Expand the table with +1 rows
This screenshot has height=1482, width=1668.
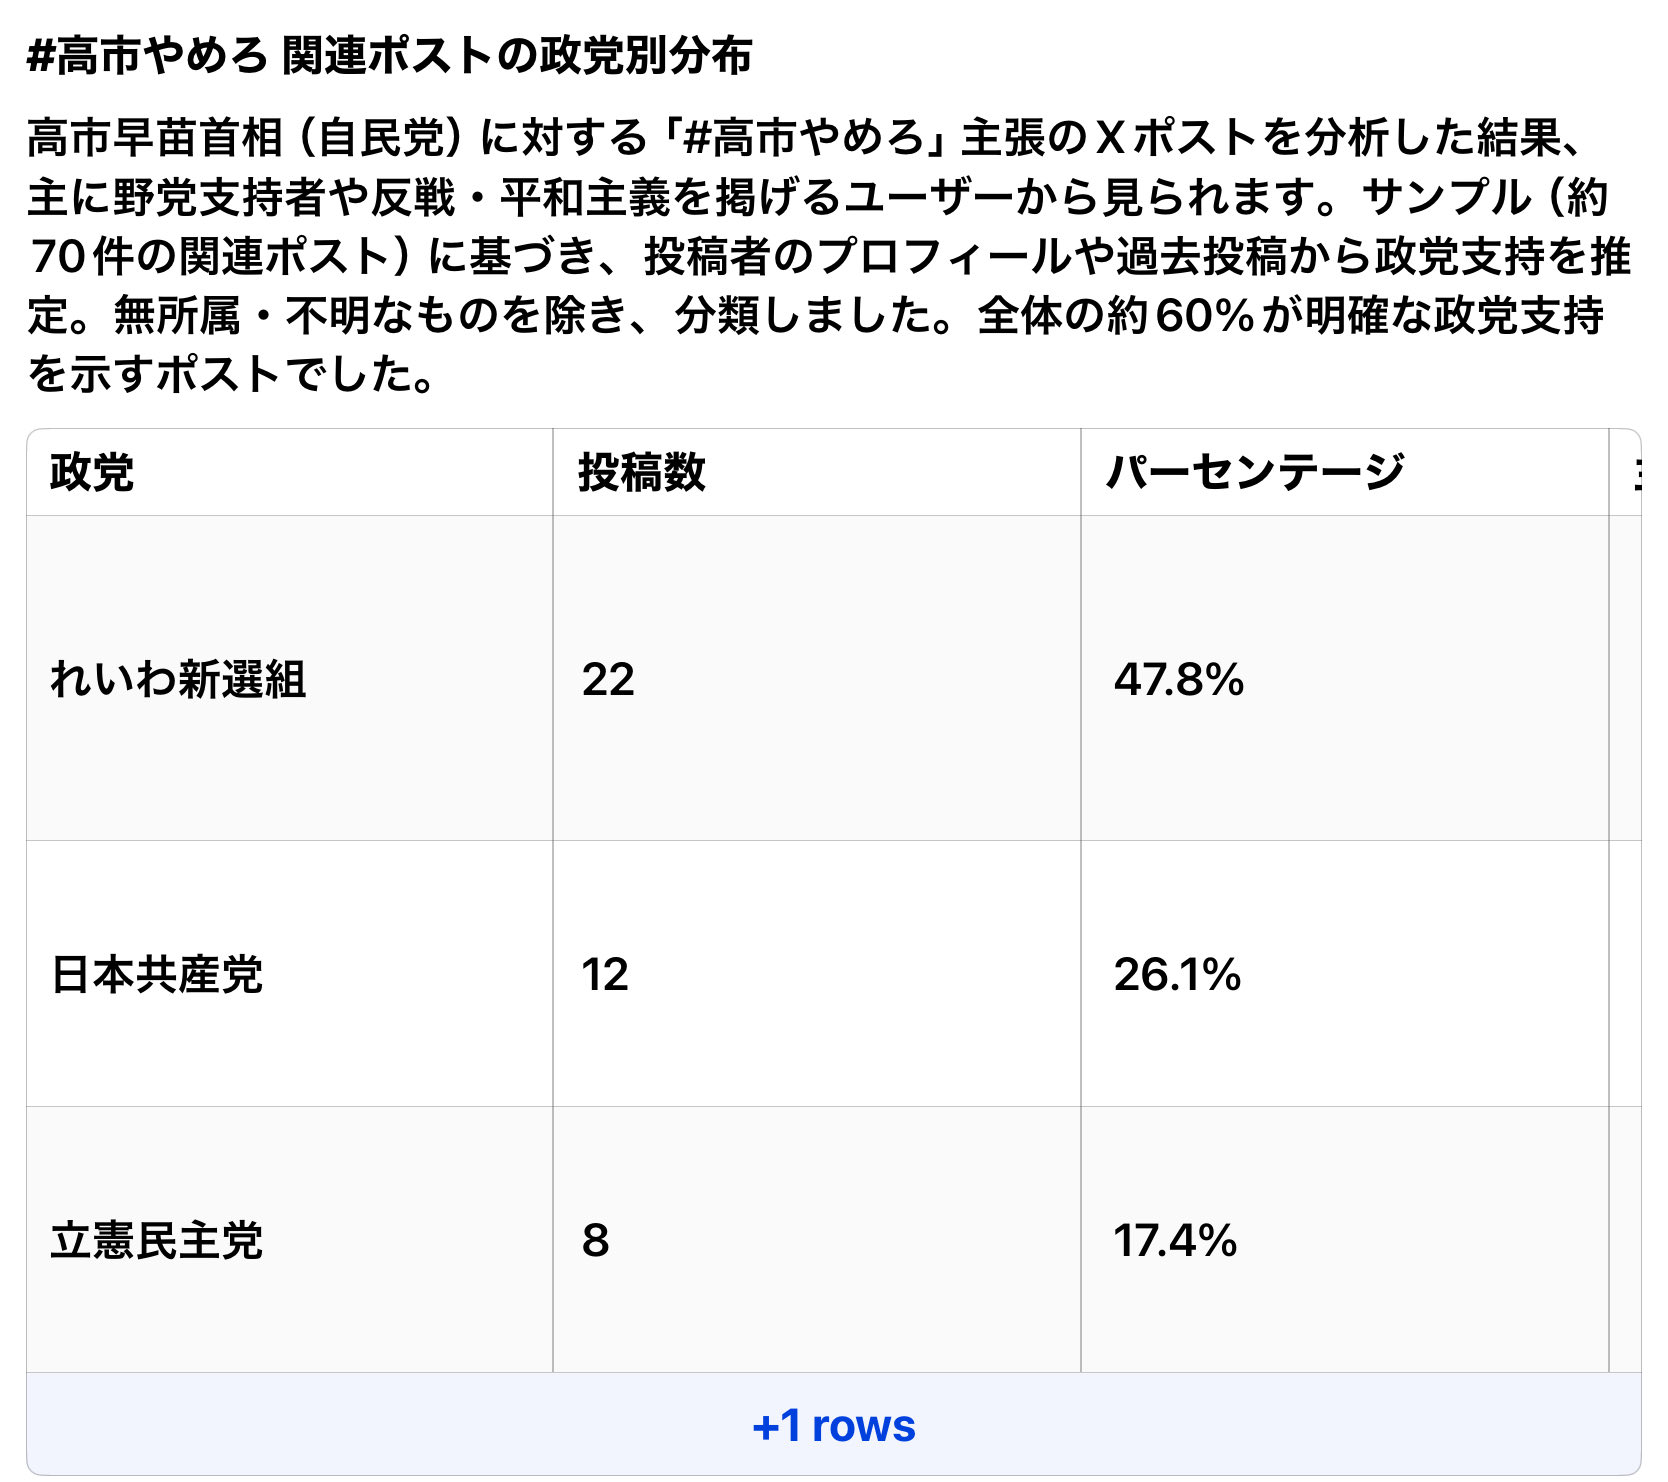tap(833, 1425)
